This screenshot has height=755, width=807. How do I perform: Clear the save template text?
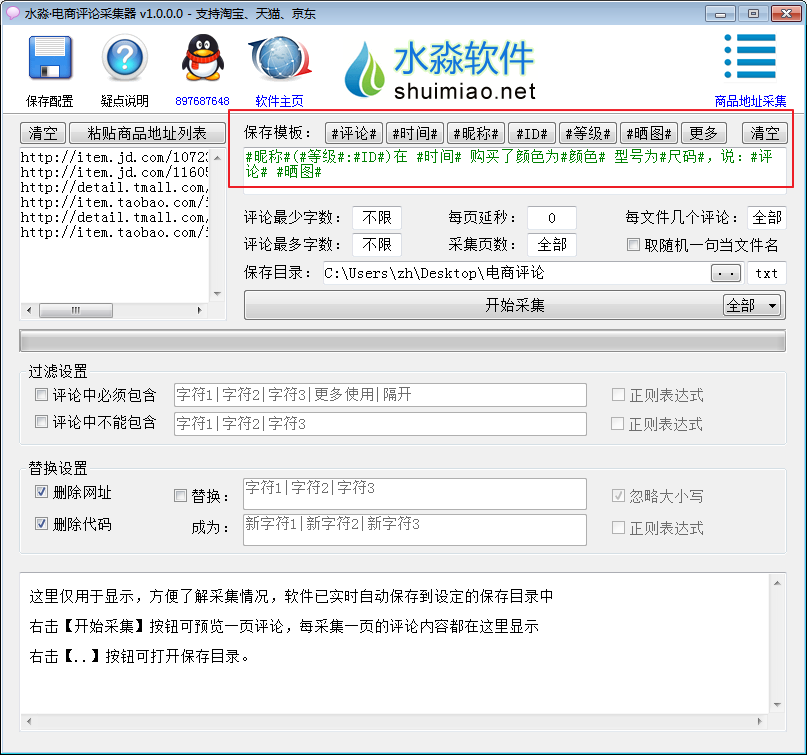click(x=765, y=133)
